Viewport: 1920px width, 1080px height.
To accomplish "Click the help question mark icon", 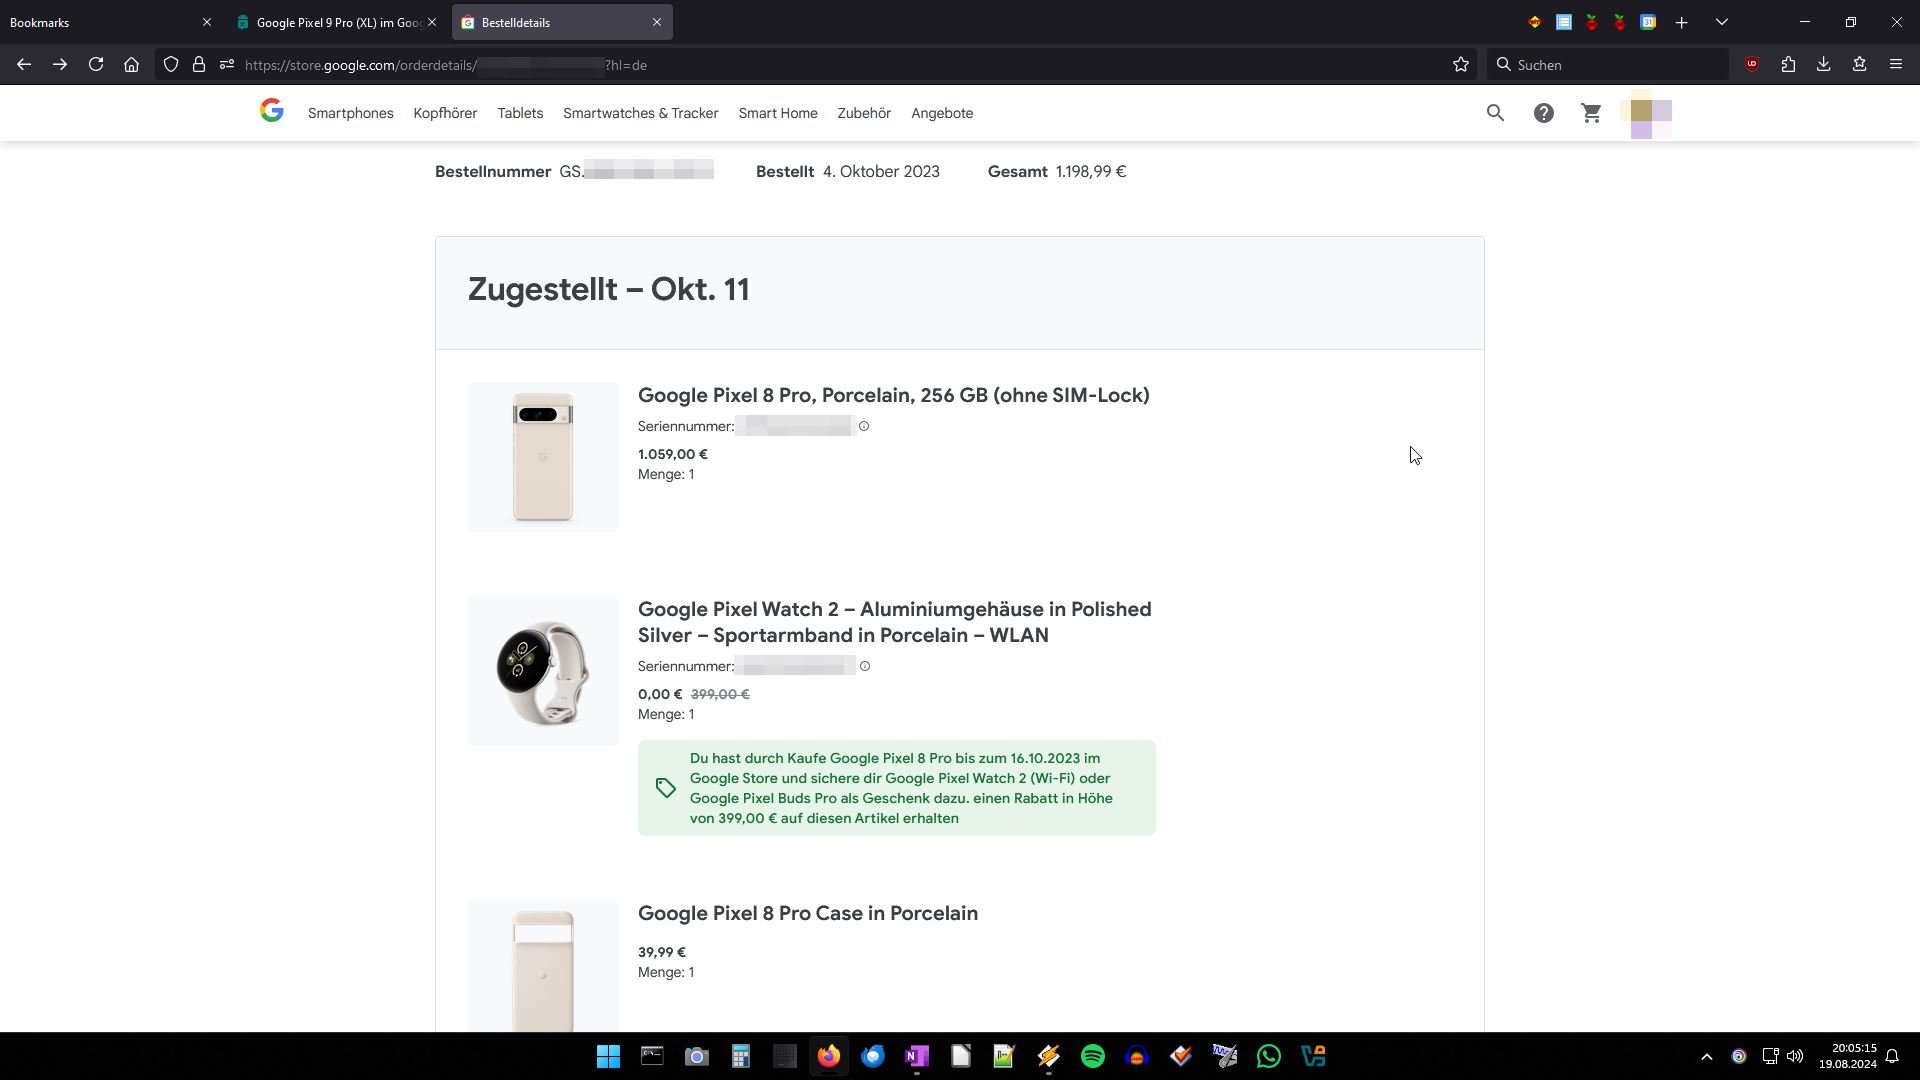I will coord(1543,113).
